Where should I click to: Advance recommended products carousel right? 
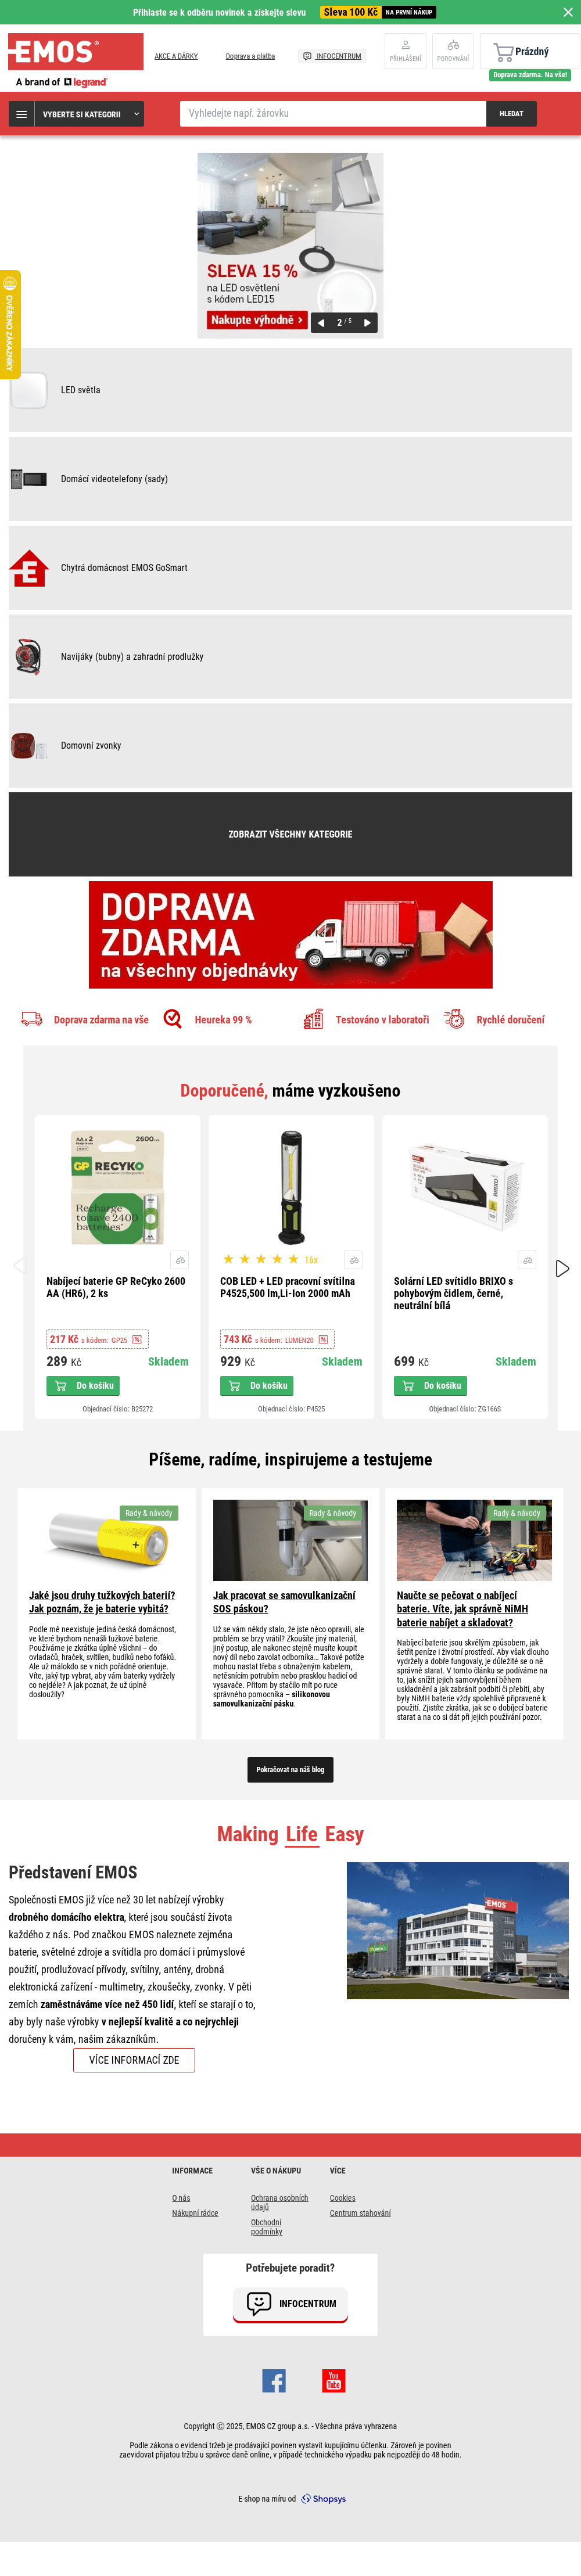point(562,1268)
